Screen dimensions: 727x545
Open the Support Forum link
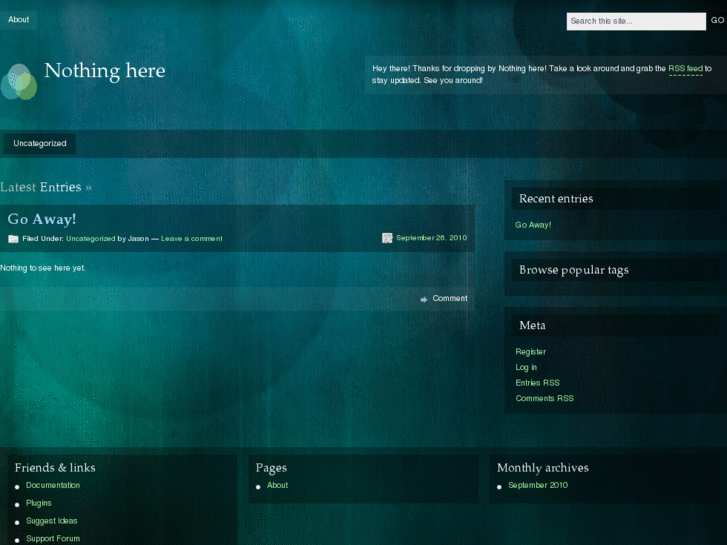tap(53, 539)
